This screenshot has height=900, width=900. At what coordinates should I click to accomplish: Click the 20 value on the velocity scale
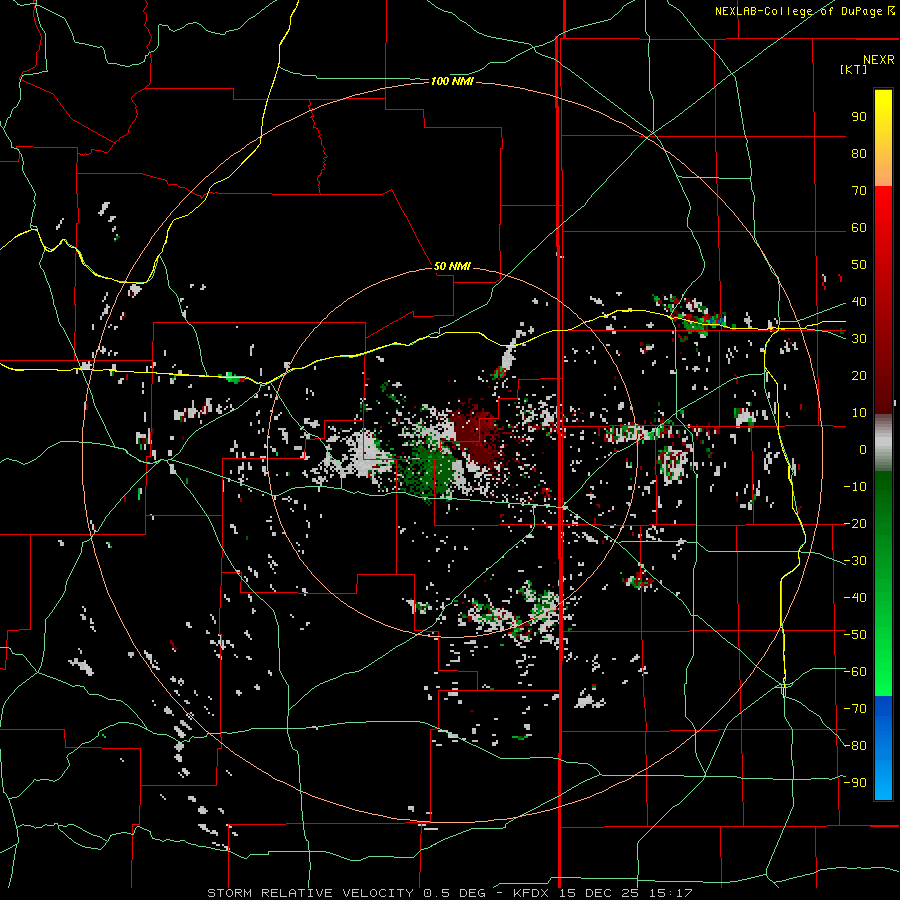(859, 376)
